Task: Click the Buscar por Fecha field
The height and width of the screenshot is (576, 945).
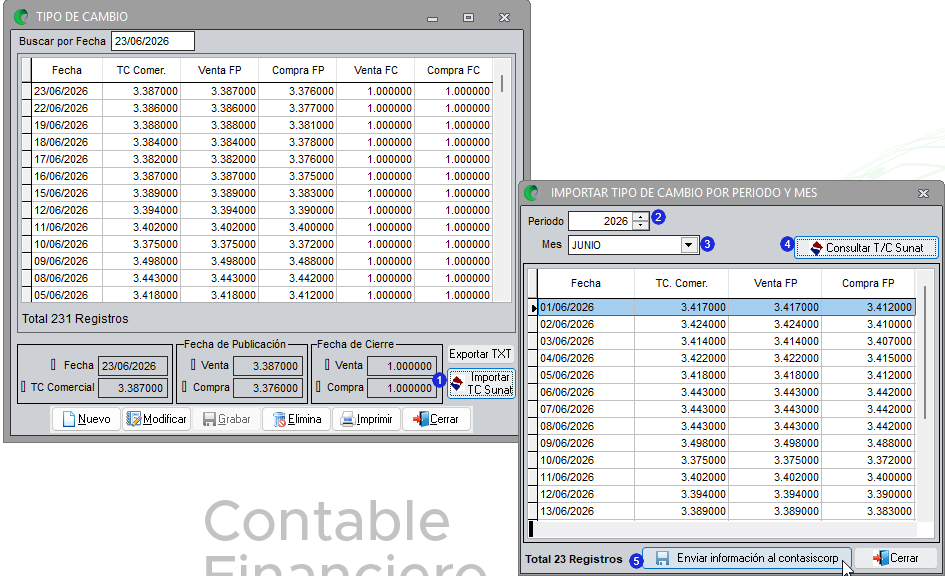Action: (x=153, y=41)
